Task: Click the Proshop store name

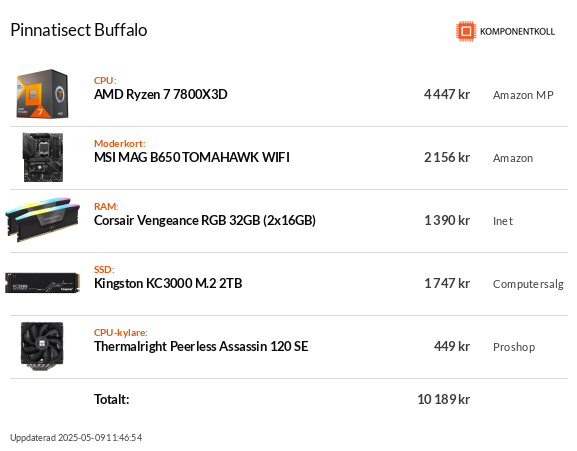Action: (514, 347)
